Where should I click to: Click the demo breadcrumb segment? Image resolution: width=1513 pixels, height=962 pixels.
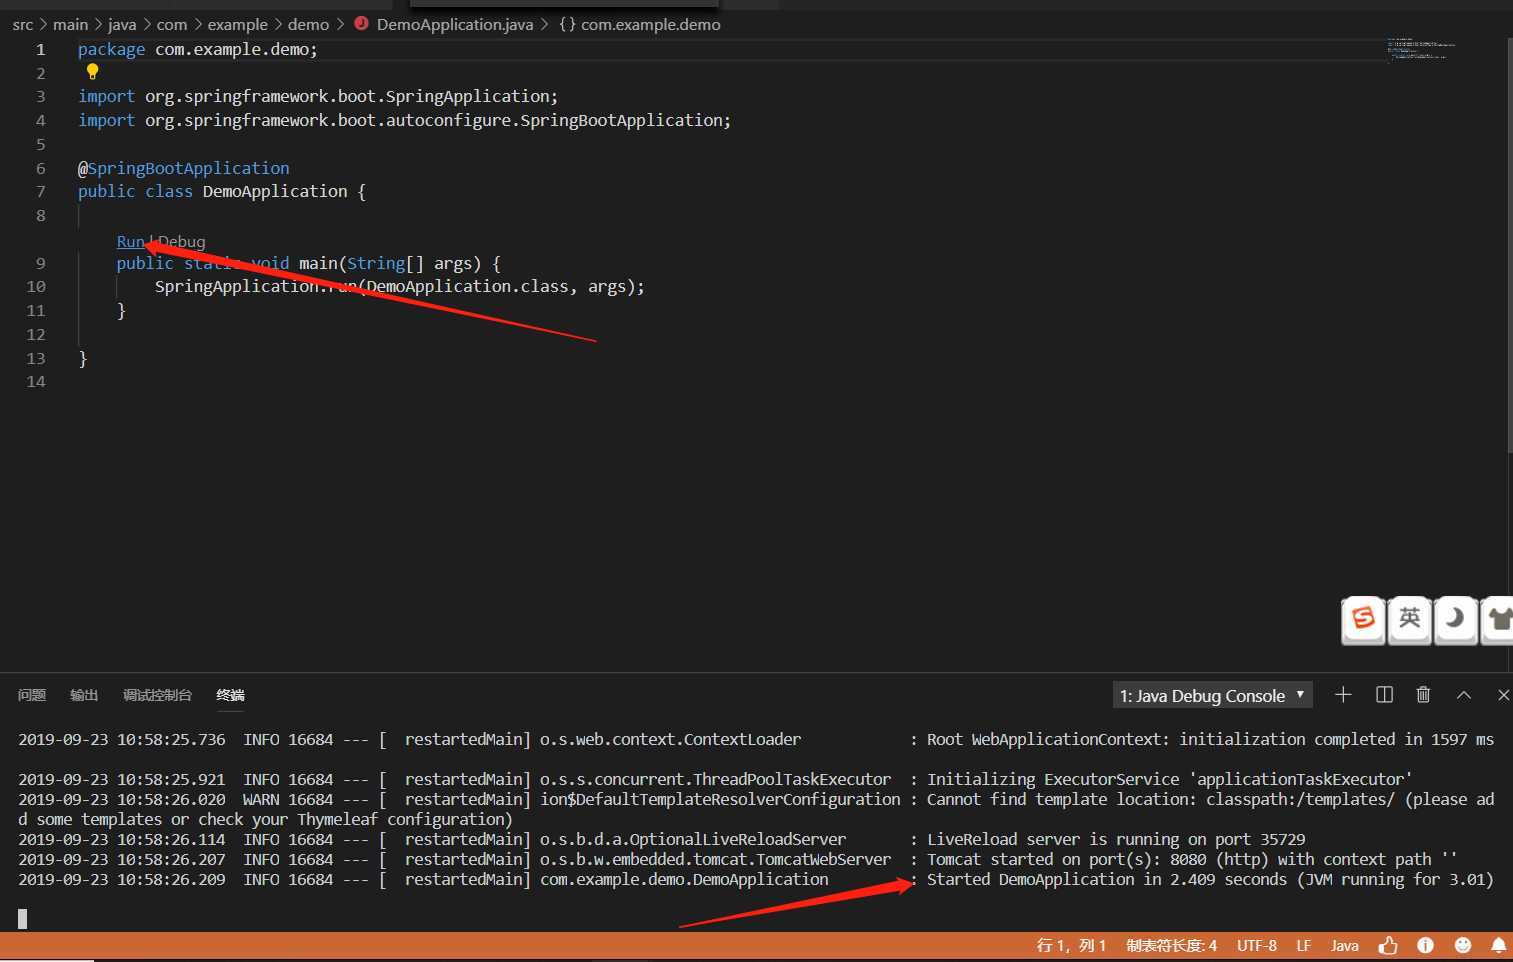click(308, 24)
